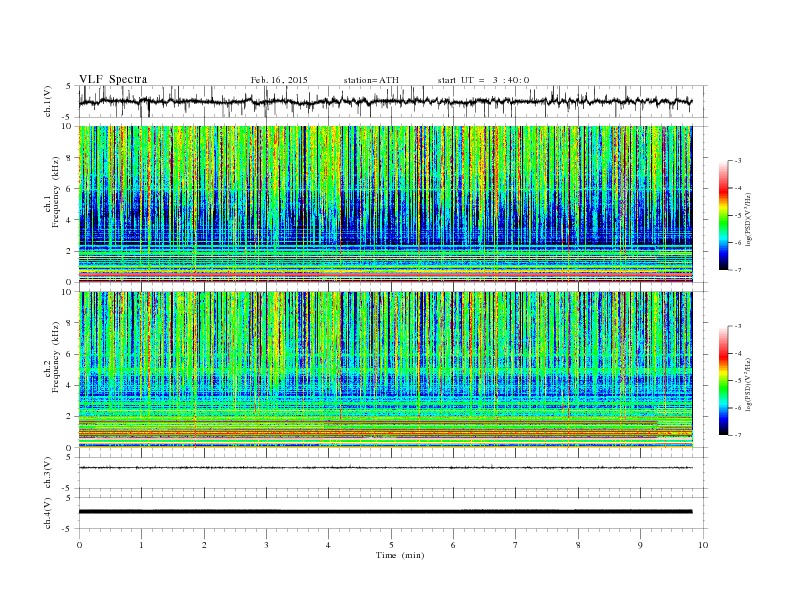This screenshot has height=612, width=792.
Task: Click the "VLF Spectra" plot title
Action: pos(113,79)
